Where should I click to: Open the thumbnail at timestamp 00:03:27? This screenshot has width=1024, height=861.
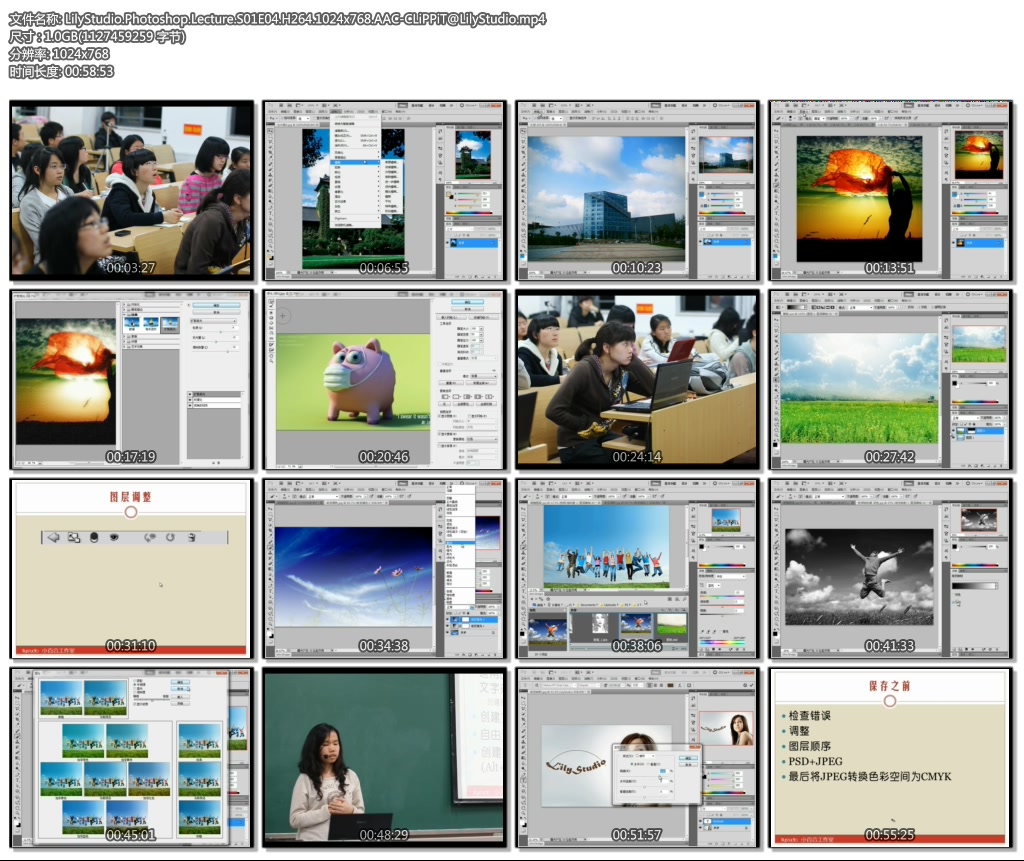(x=131, y=189)
